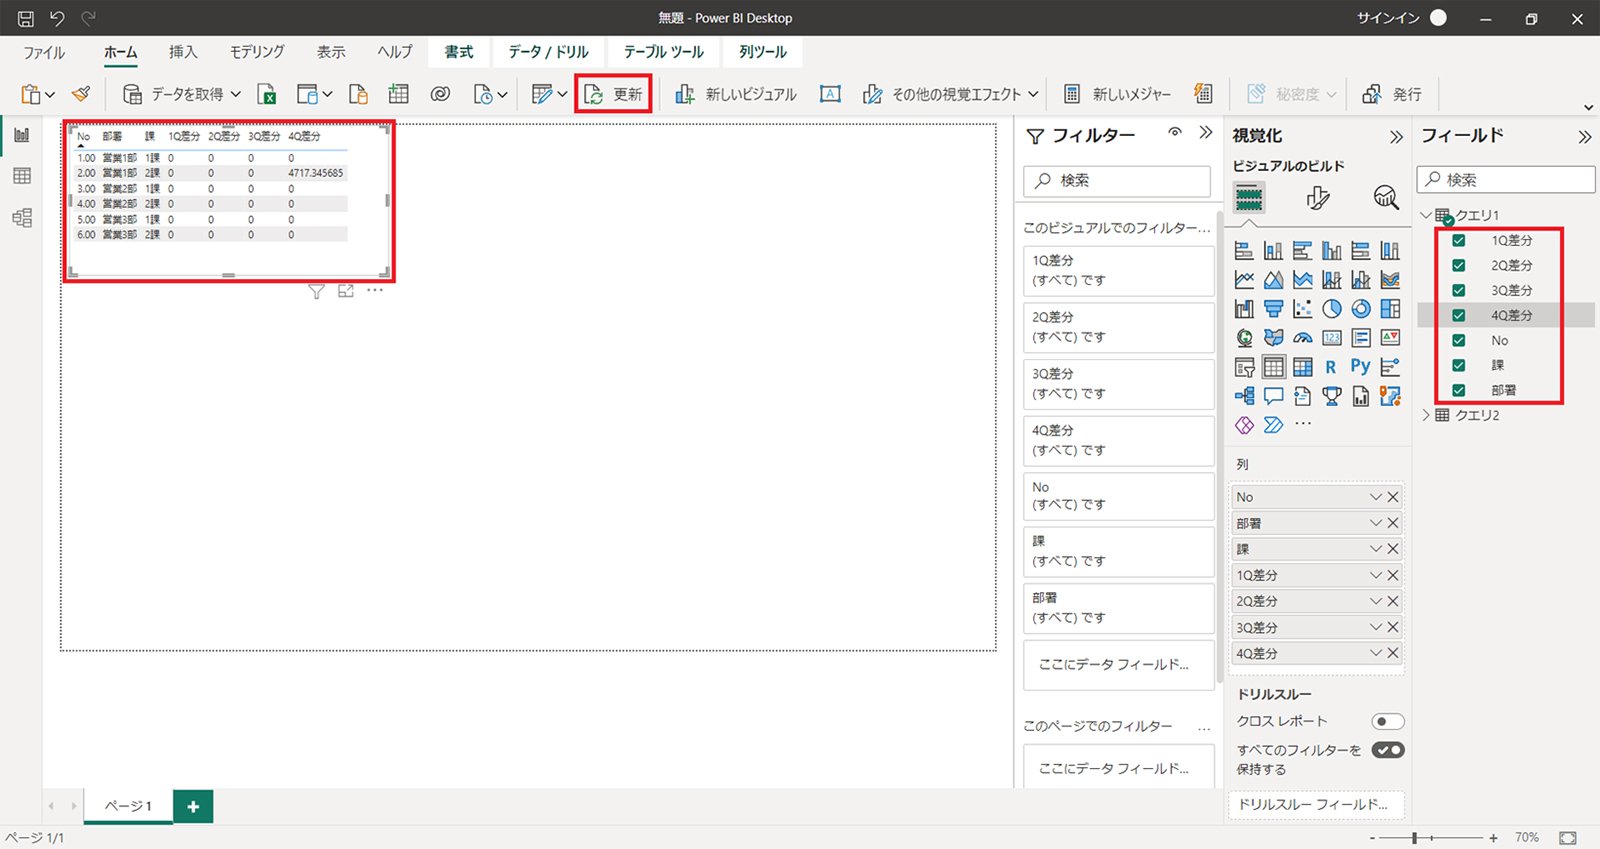Switch to the 挿入 tab
Screen dimensions: 1600x849
[183, 52]
